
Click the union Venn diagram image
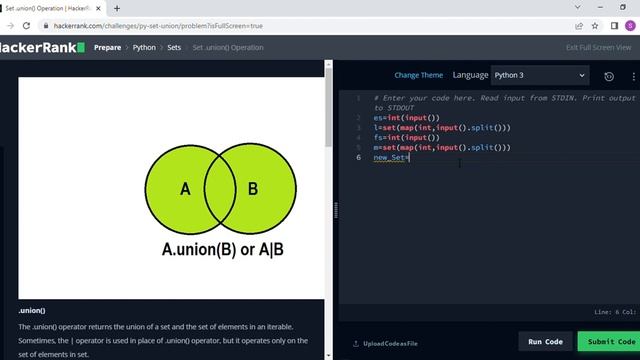(x=171, y=188)
